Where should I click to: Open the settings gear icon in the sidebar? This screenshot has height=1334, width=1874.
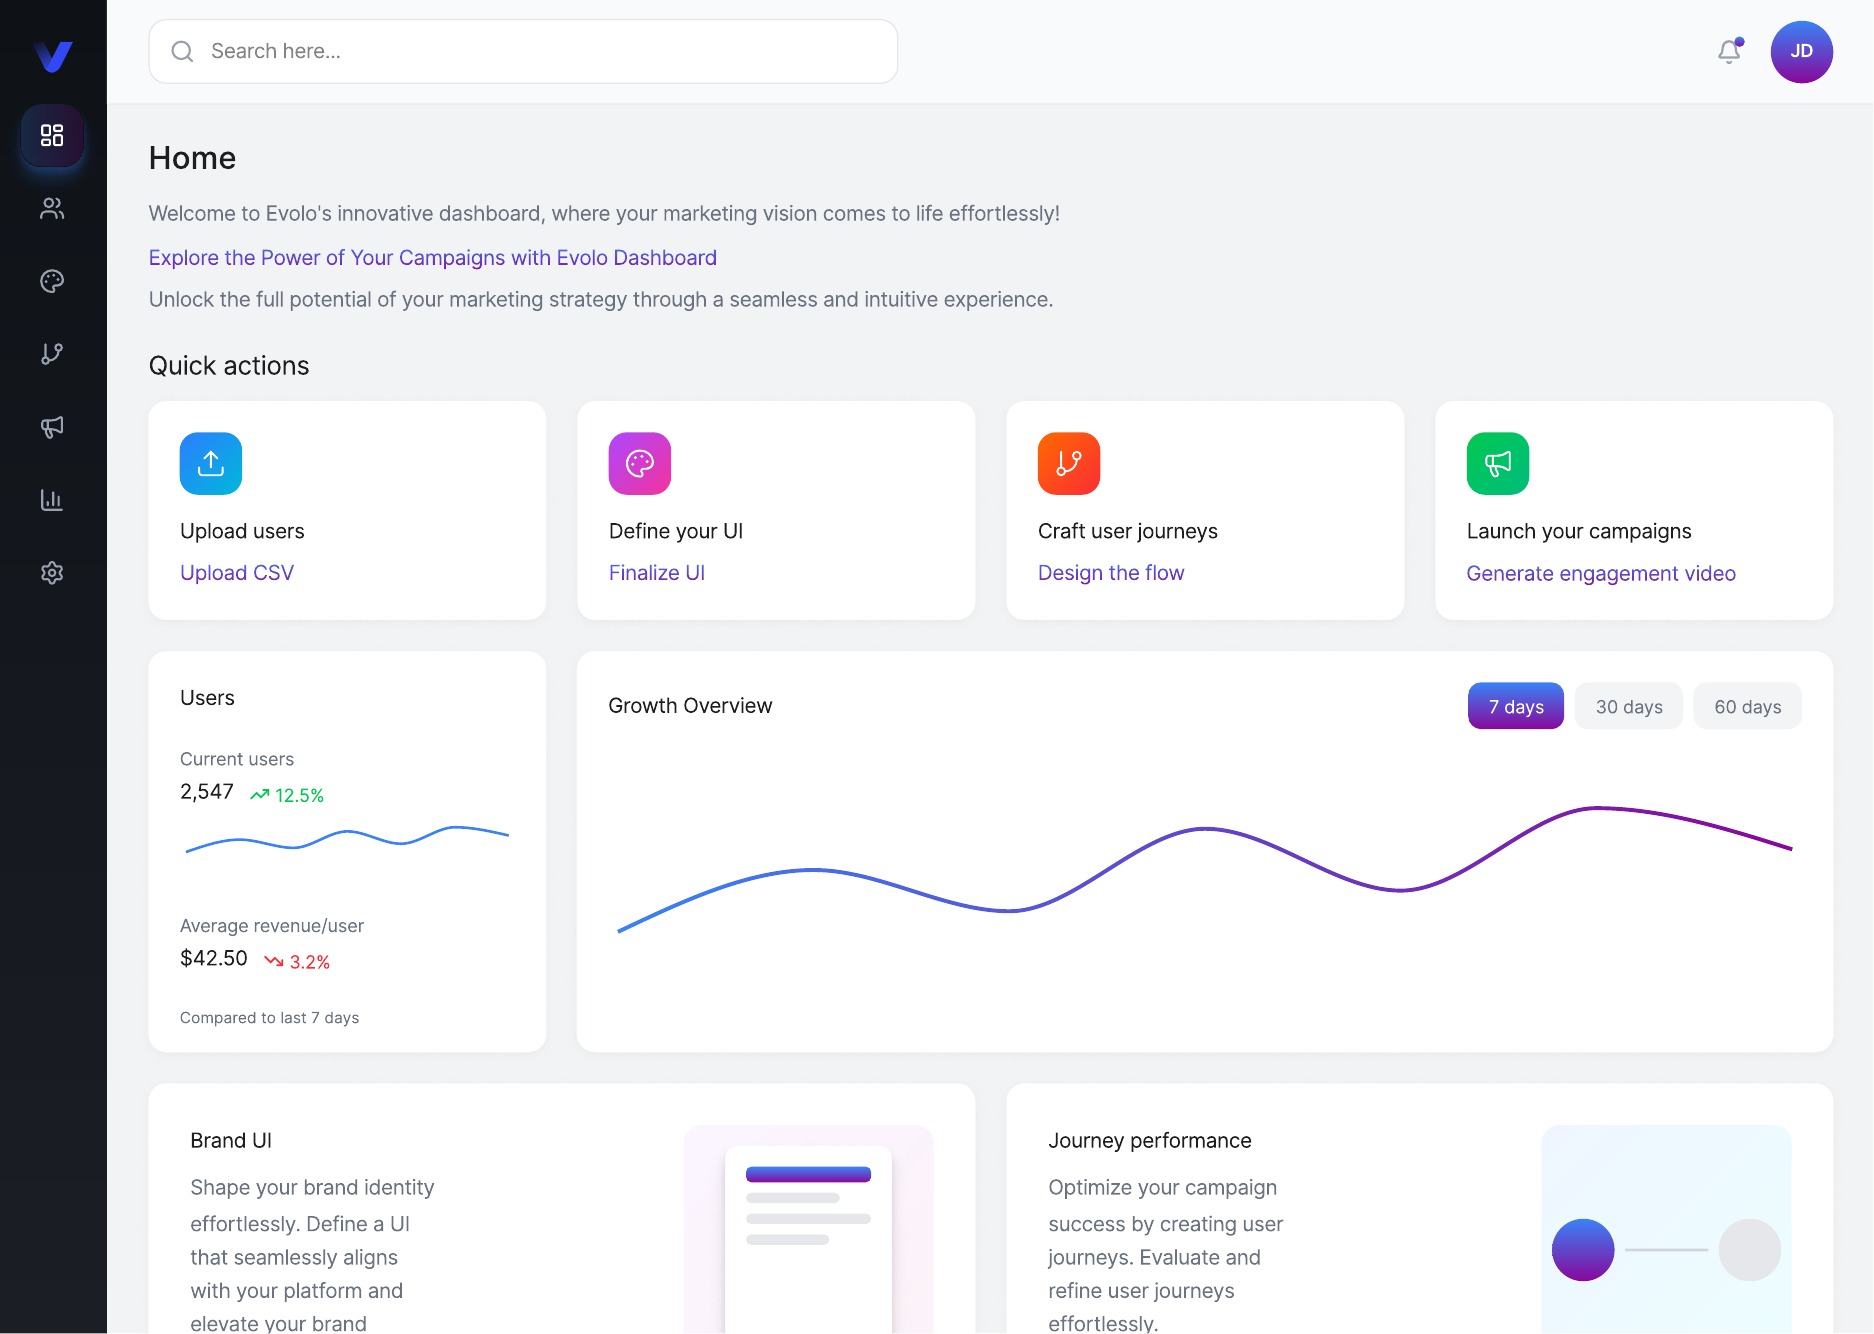tap(52, 573)
